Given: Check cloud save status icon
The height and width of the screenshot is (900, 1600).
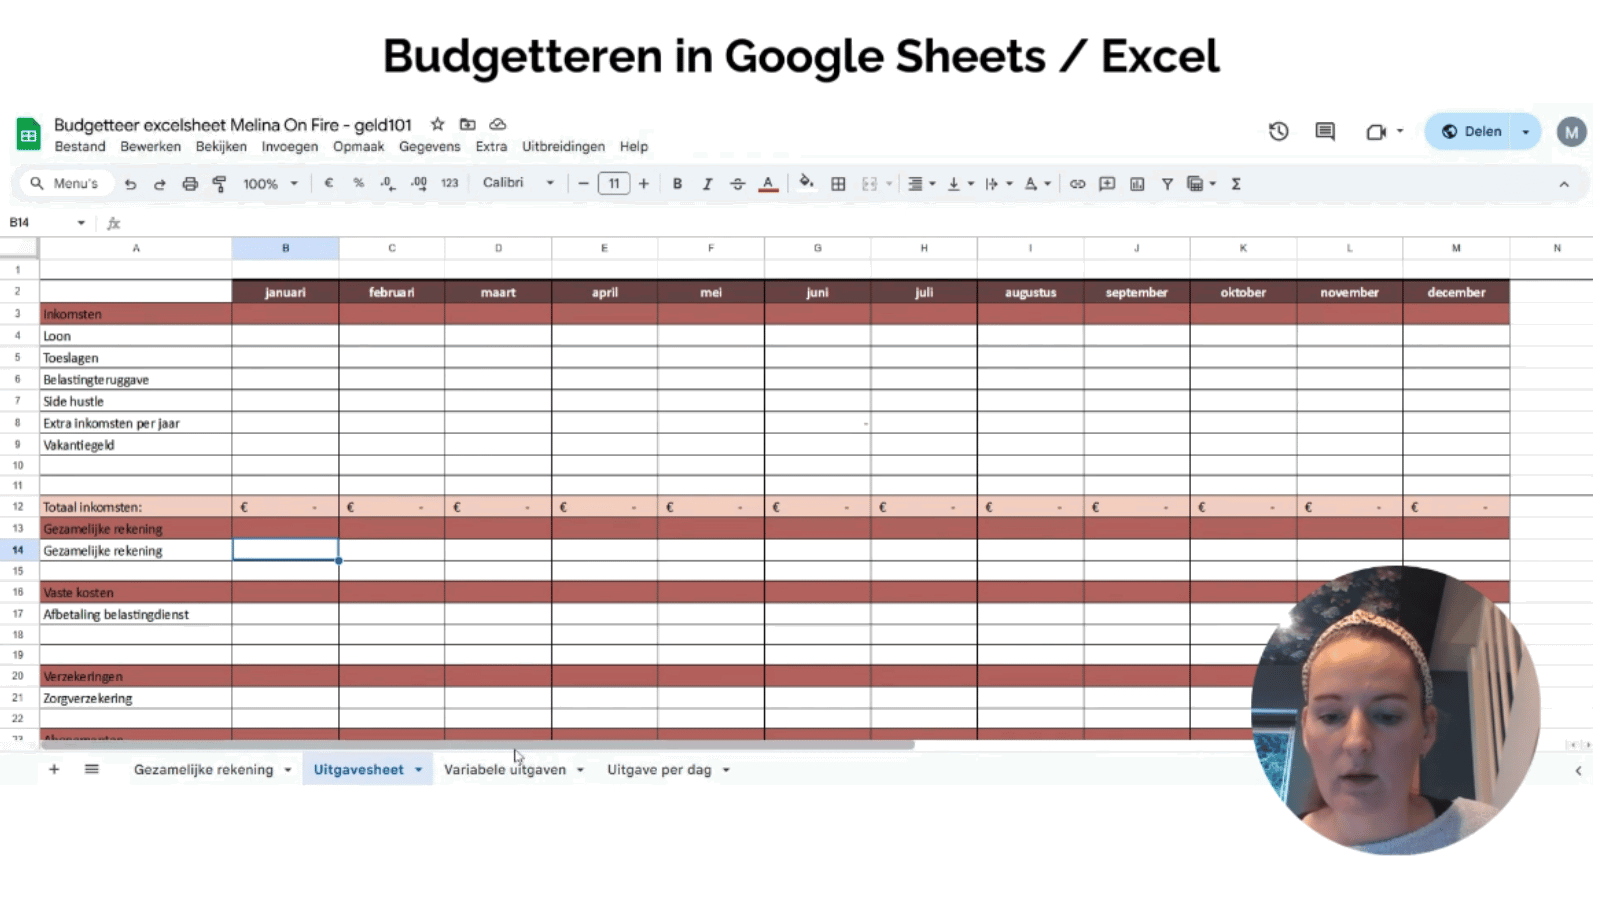Looking at the screenshot, I should pos(497,124).
